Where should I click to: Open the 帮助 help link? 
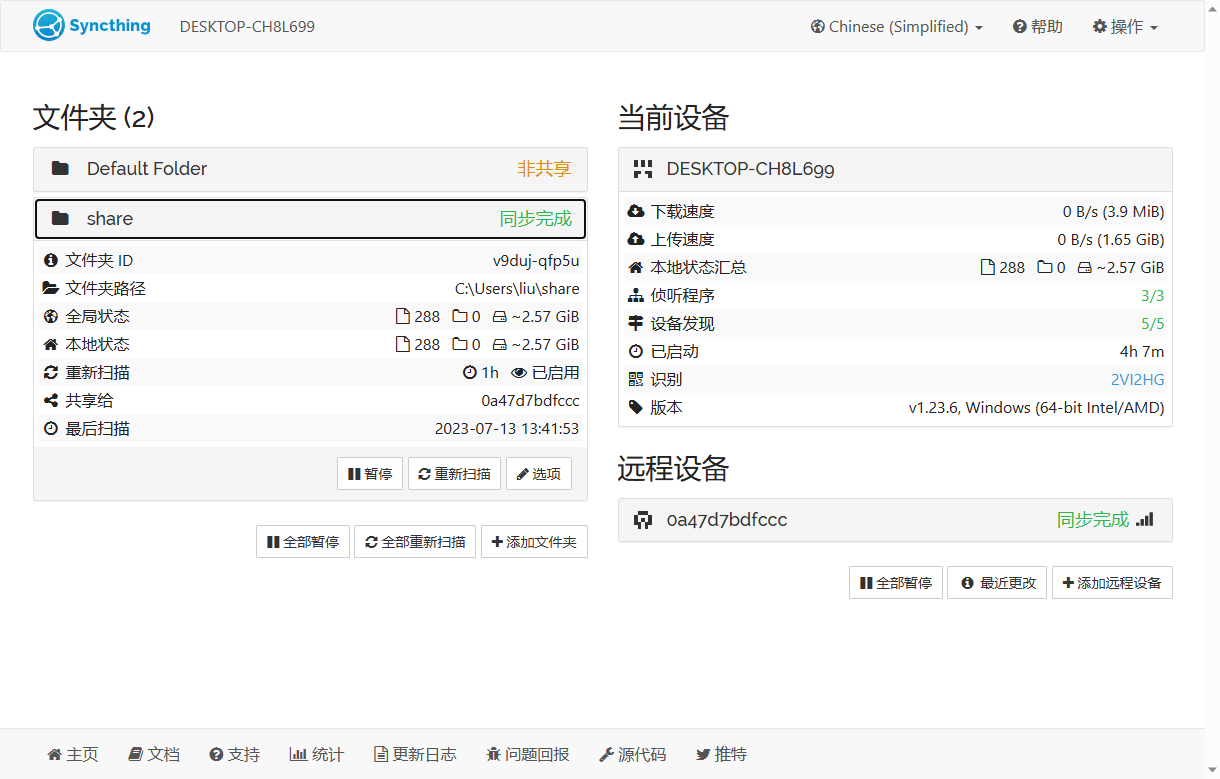[x=1037, y=27]
